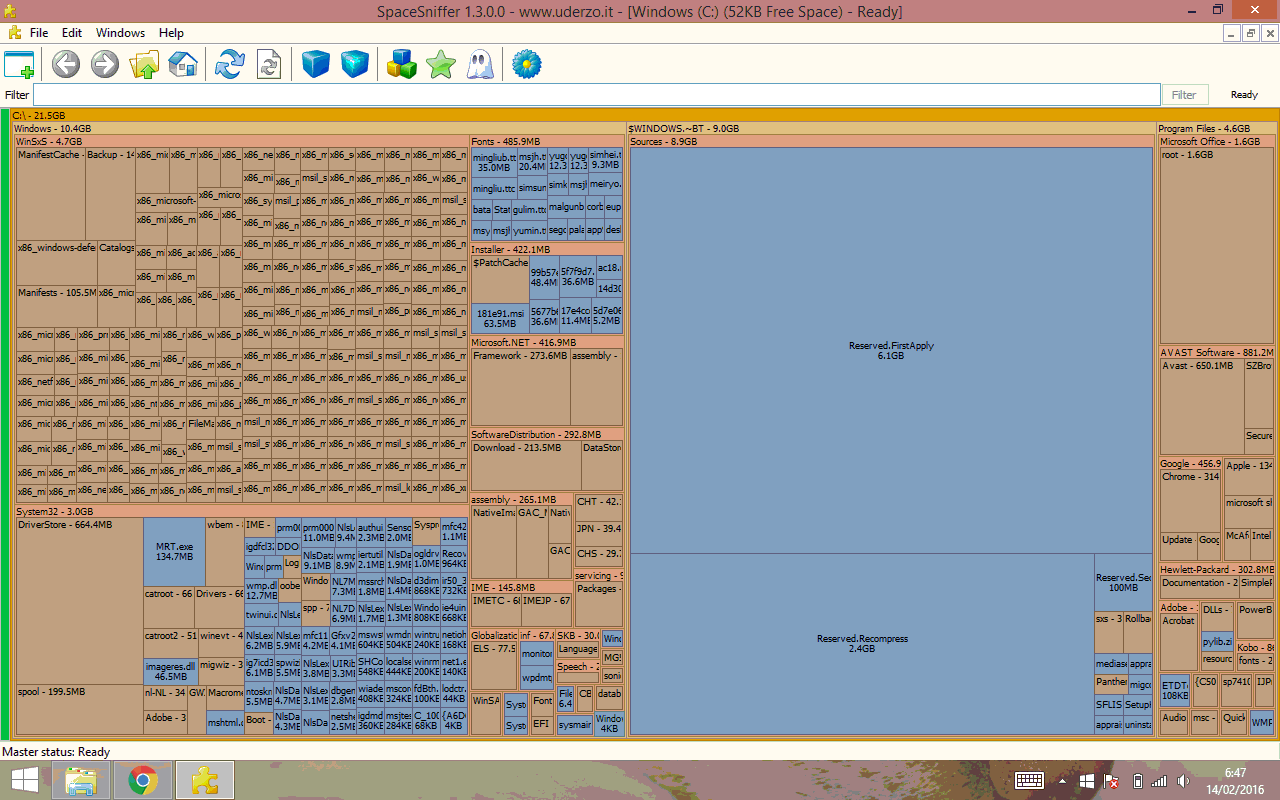Select the Windows - 10.4GB folder header
The height and width of the screenshot is (800, 1280).
pyautogui.click(x=318, y=129)
